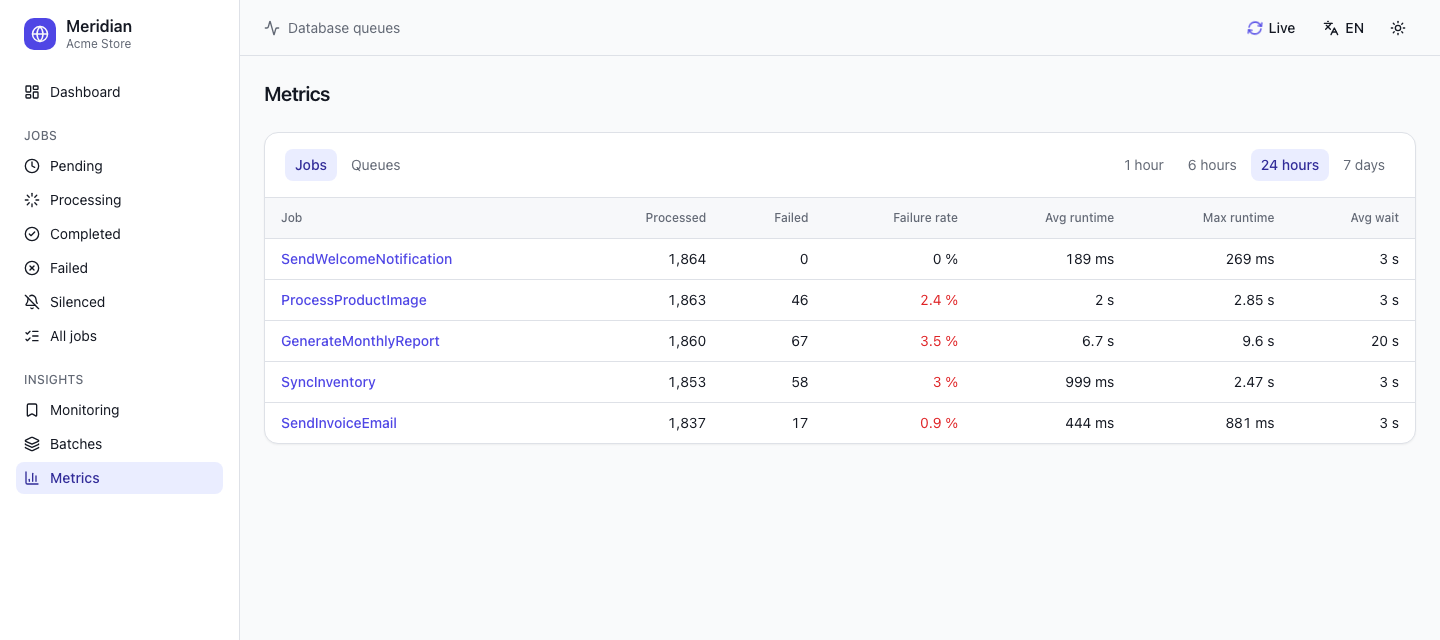
Task: View Completed jobs
Action: click(119, 234)
